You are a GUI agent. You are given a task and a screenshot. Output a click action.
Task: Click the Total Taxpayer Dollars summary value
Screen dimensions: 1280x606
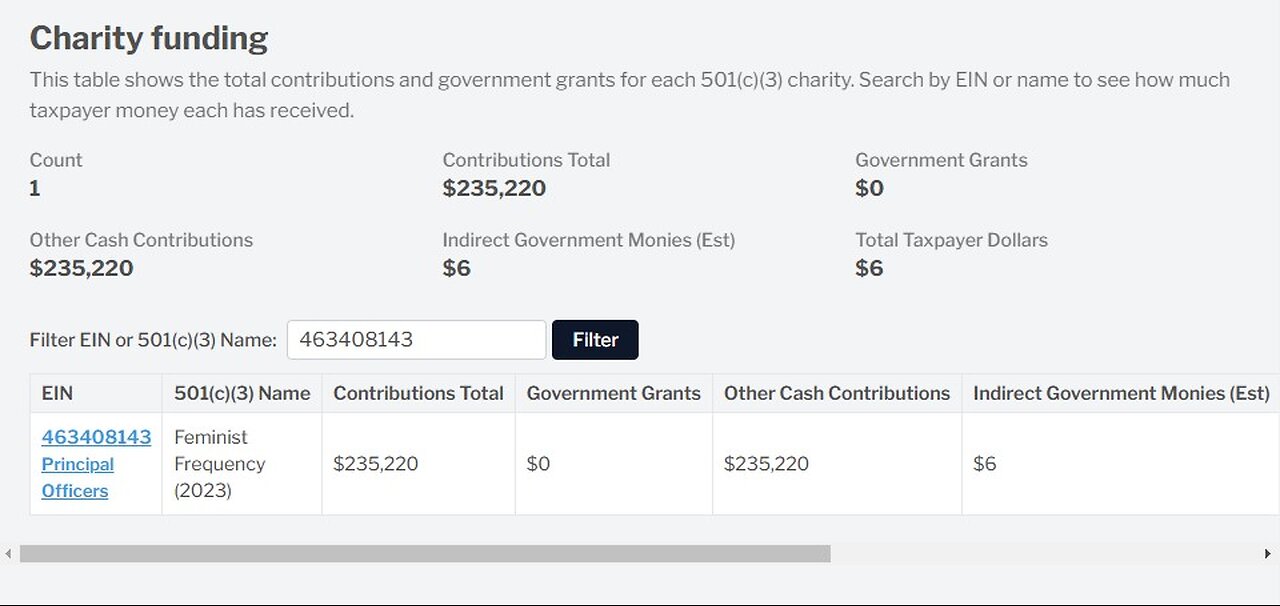coord(869,268)
